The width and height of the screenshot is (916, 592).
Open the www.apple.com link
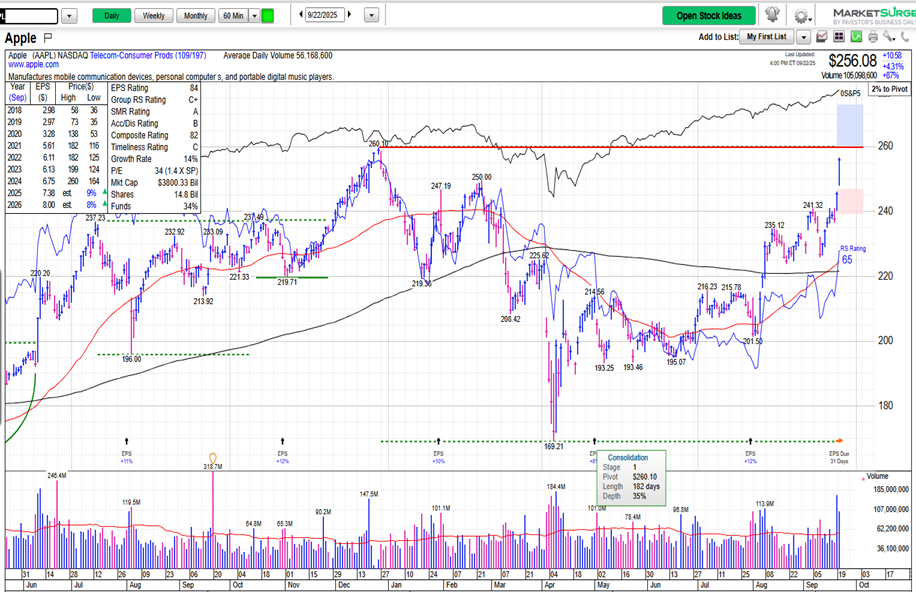(33, 64)
